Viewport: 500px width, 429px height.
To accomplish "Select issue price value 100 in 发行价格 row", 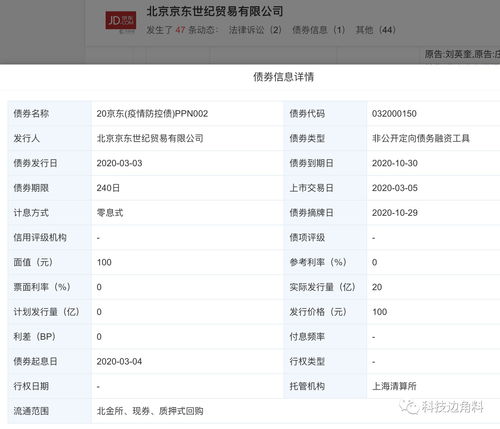I will click(380, 312).
